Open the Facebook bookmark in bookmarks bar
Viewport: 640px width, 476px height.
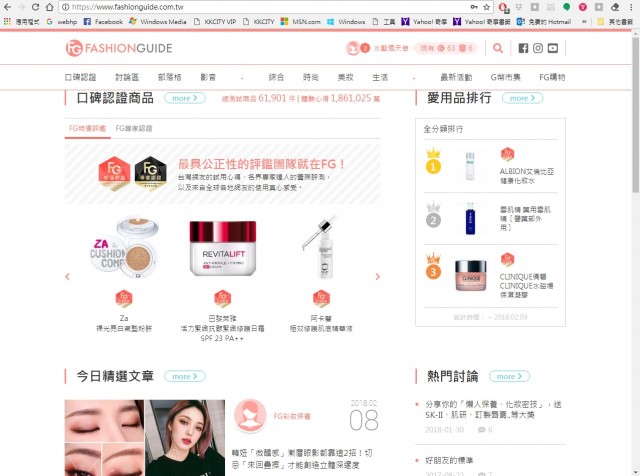coord(104,21)
